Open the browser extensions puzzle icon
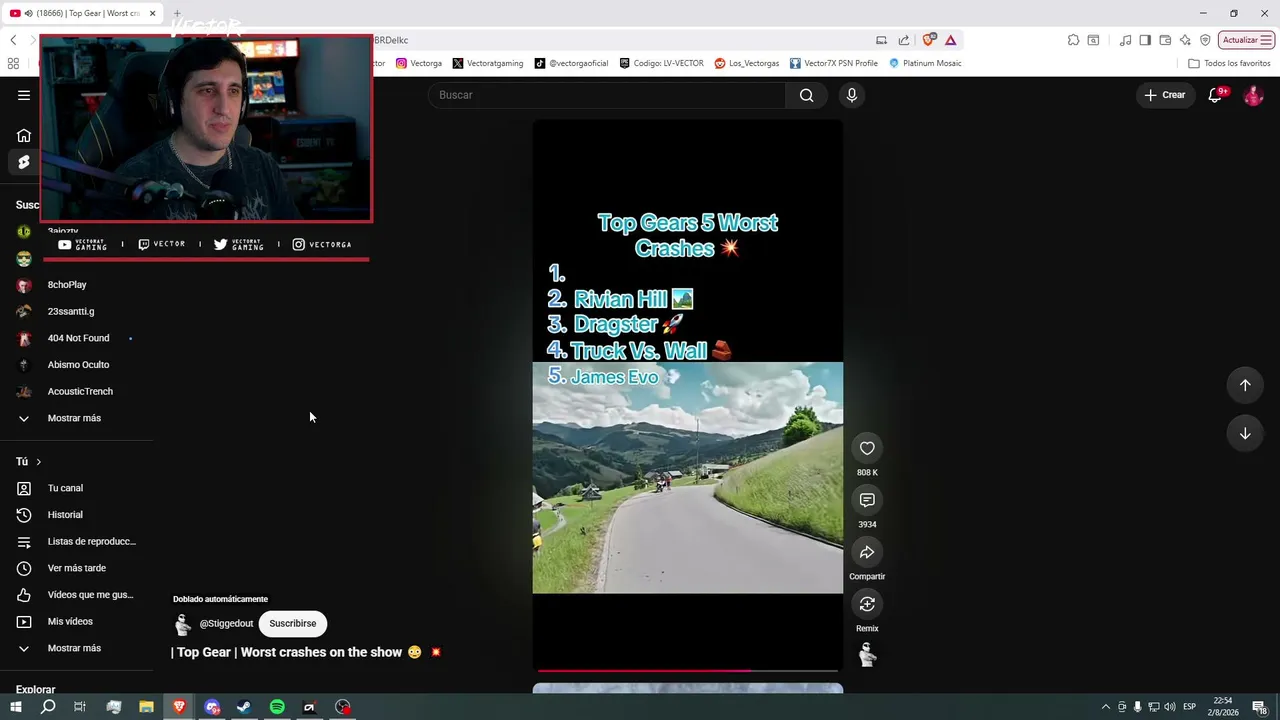The height and width of the screenshot is (720, 1280). 1073,40
